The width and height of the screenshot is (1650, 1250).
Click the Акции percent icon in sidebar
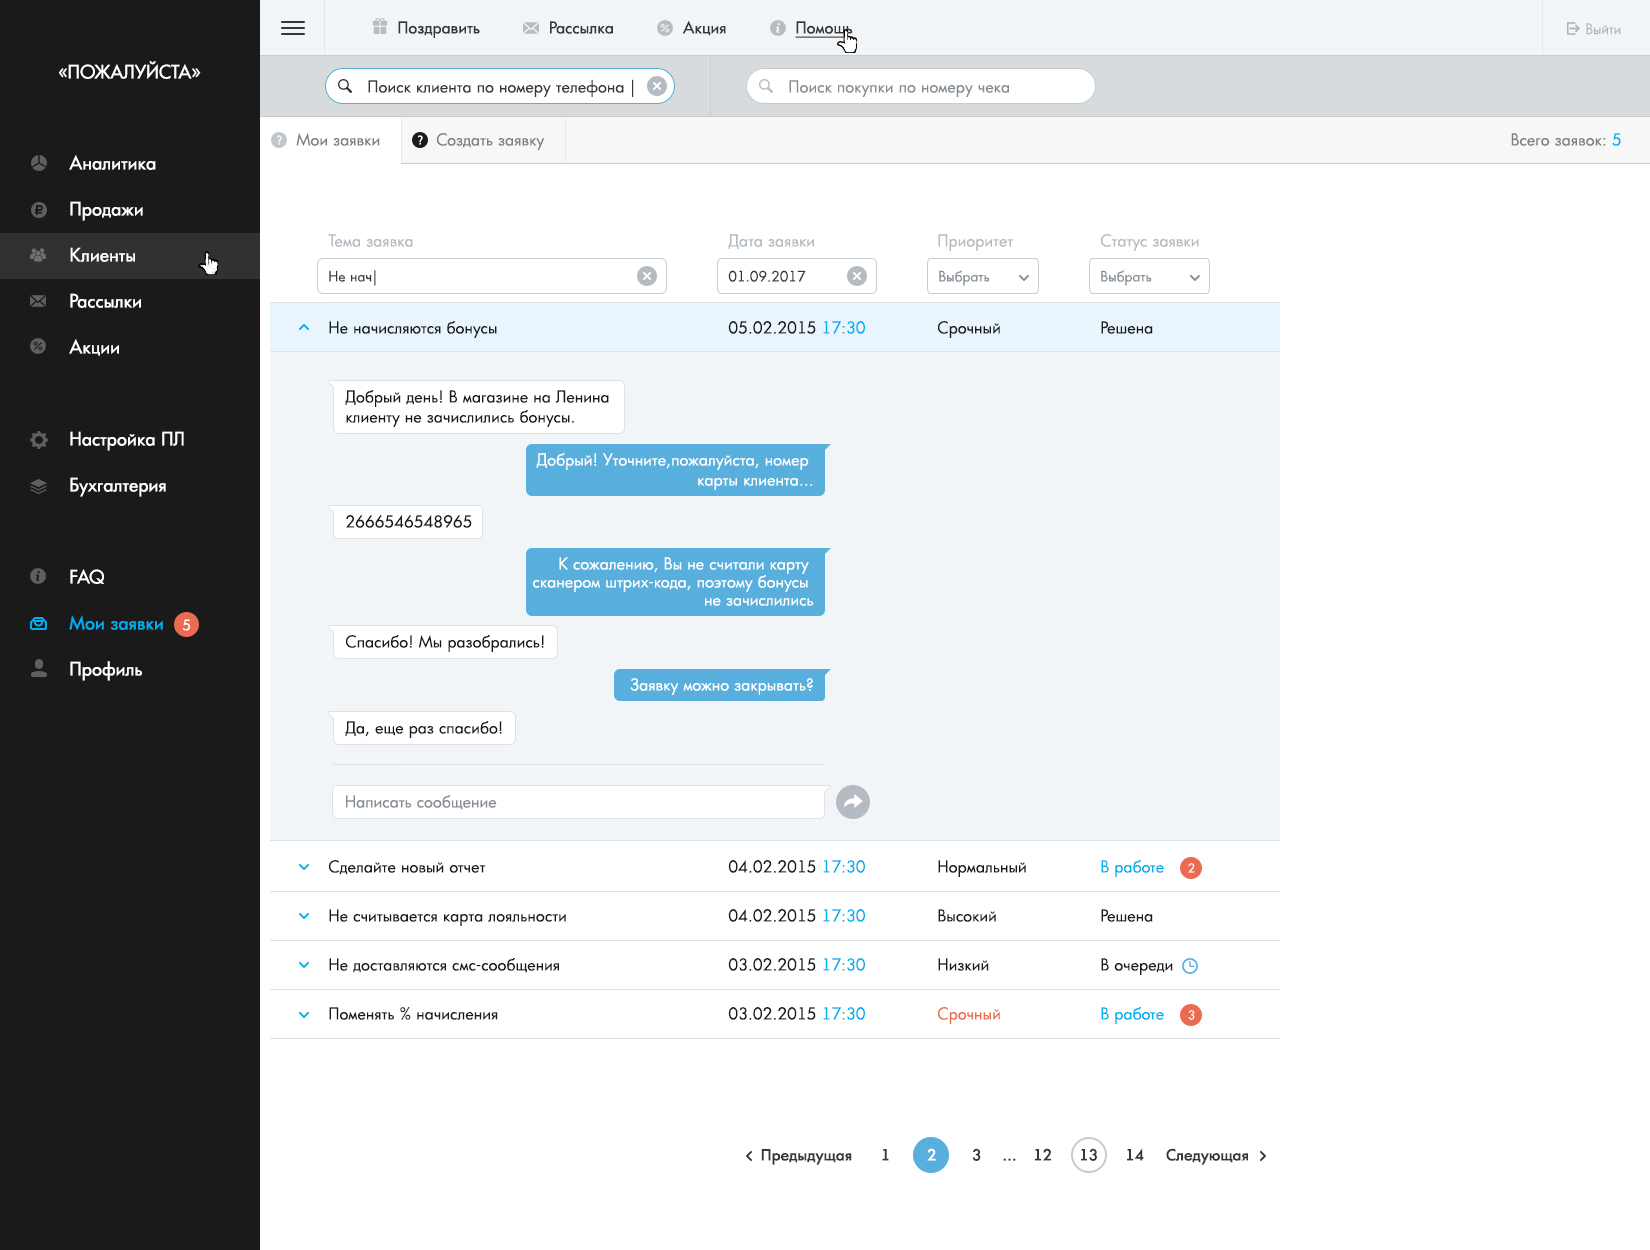(x=39, y=347)
